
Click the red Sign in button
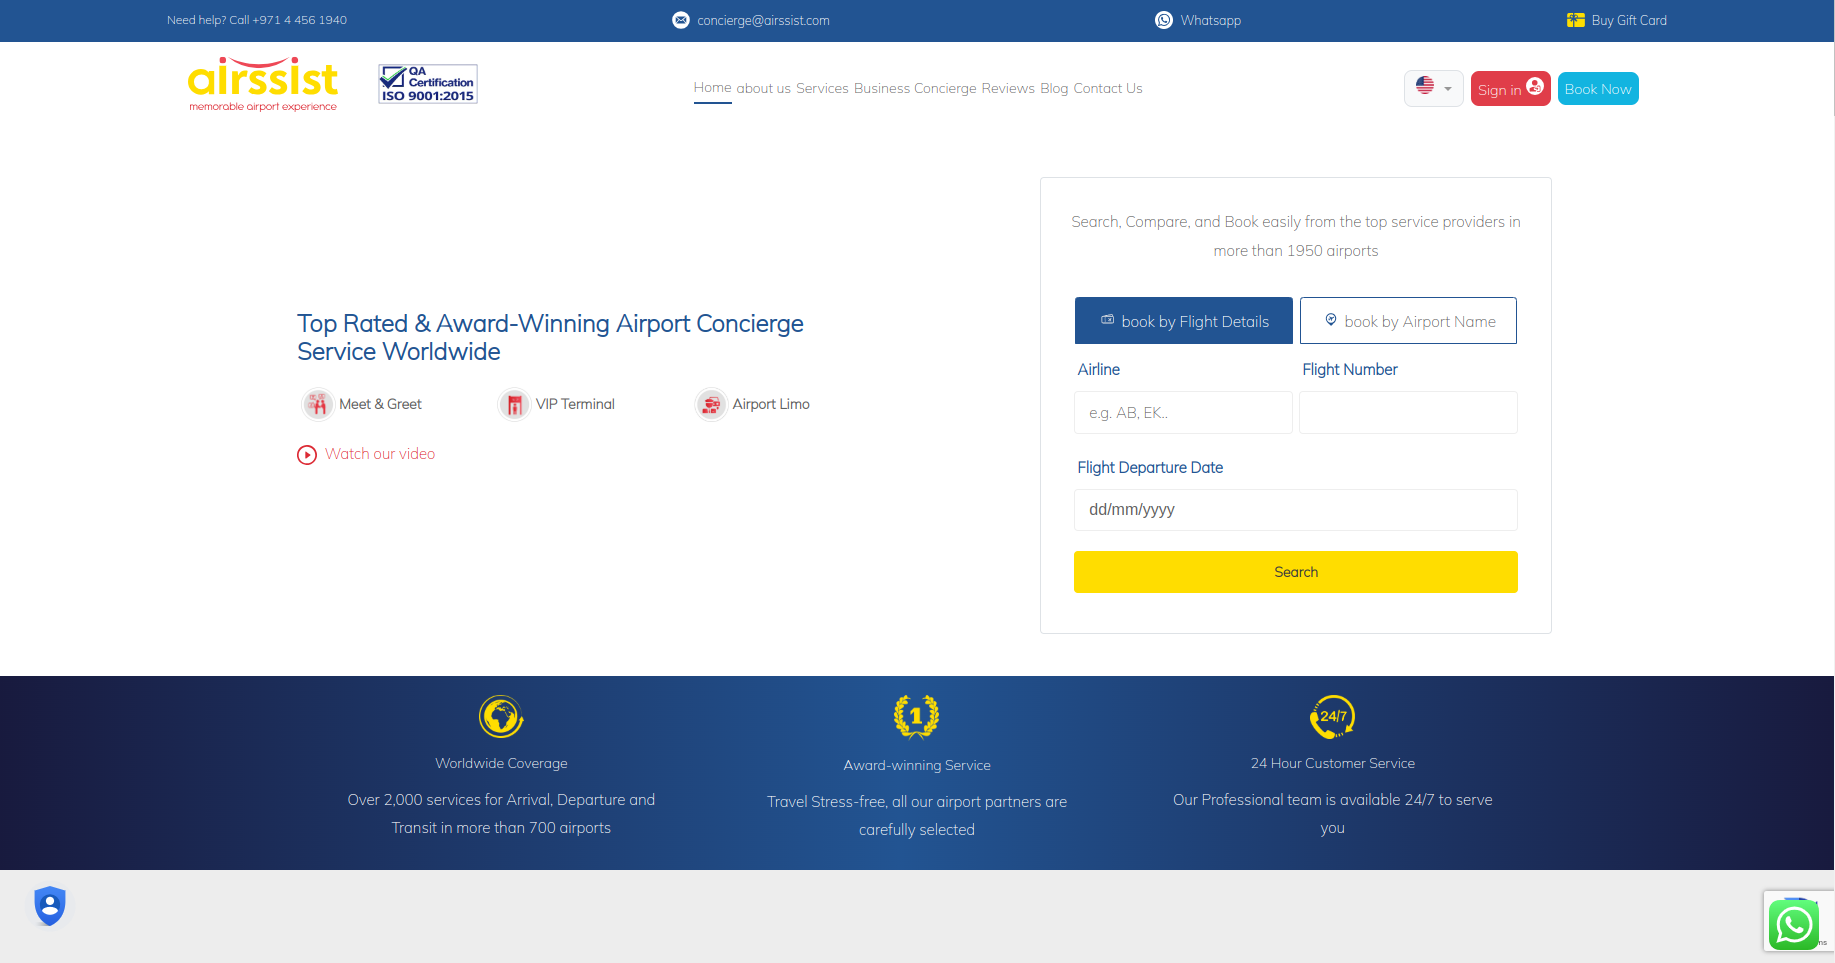click(1509, 89)
